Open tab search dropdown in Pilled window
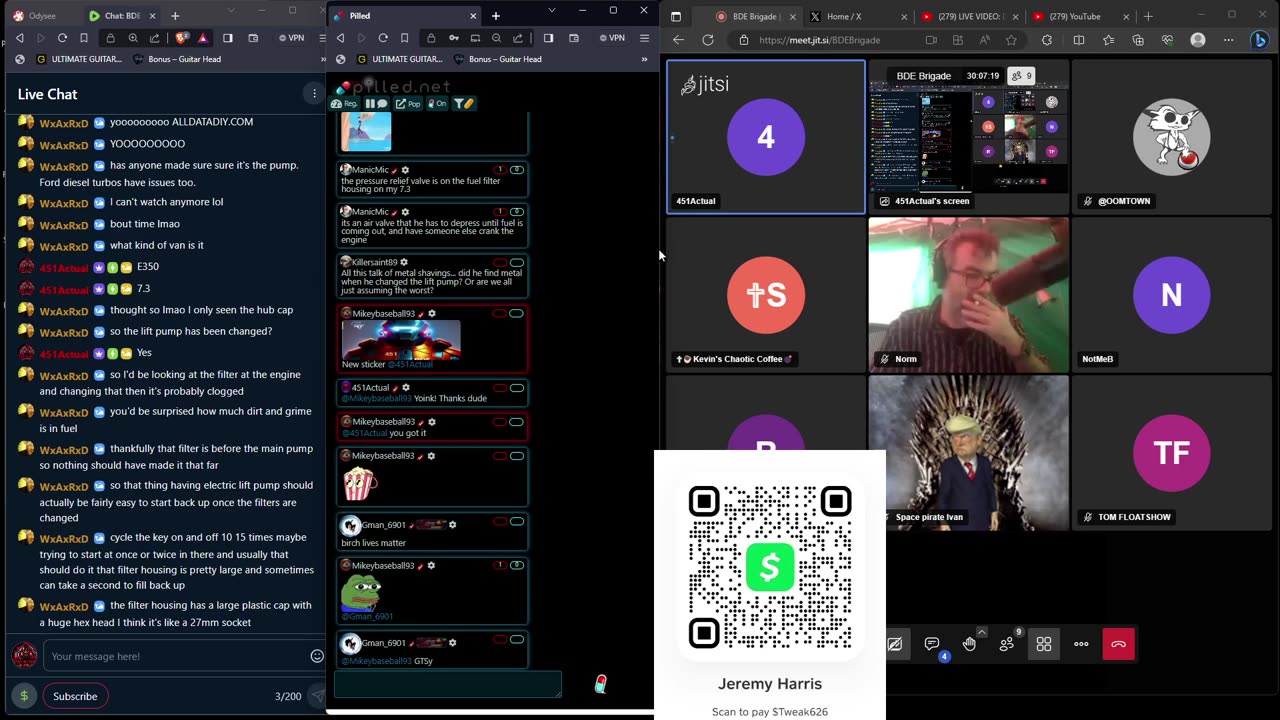 click(551, 10)
